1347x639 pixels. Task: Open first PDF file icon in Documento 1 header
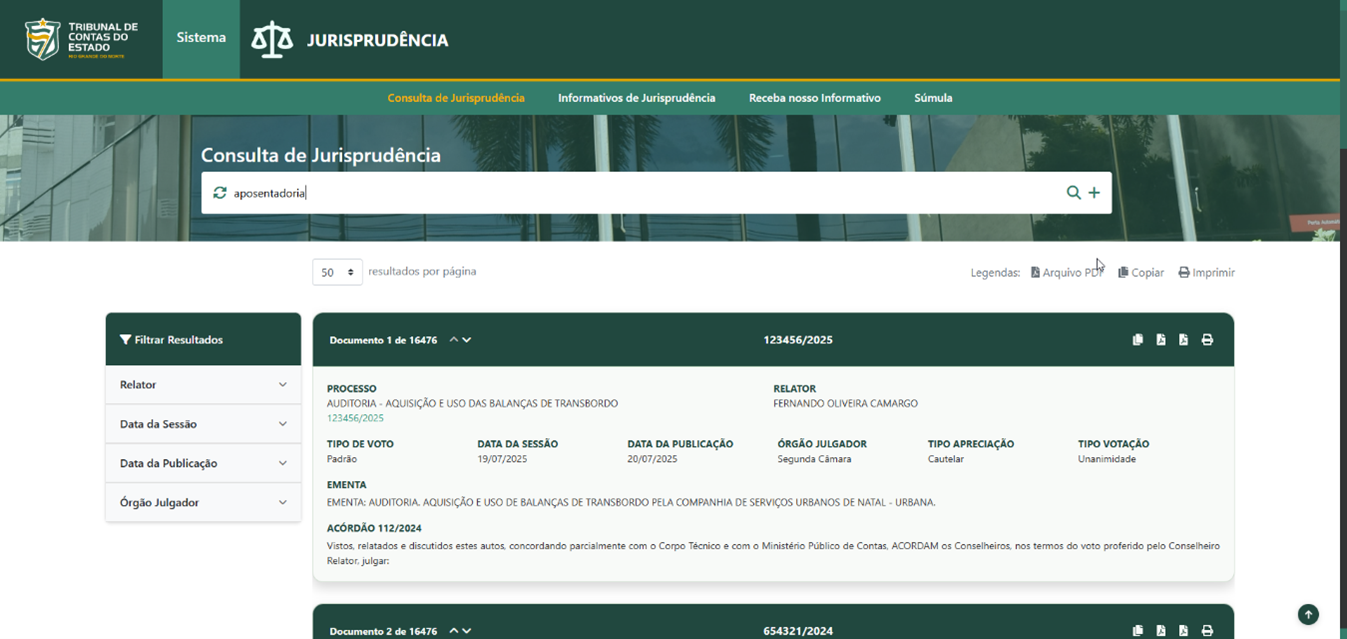pos(1161,340)
